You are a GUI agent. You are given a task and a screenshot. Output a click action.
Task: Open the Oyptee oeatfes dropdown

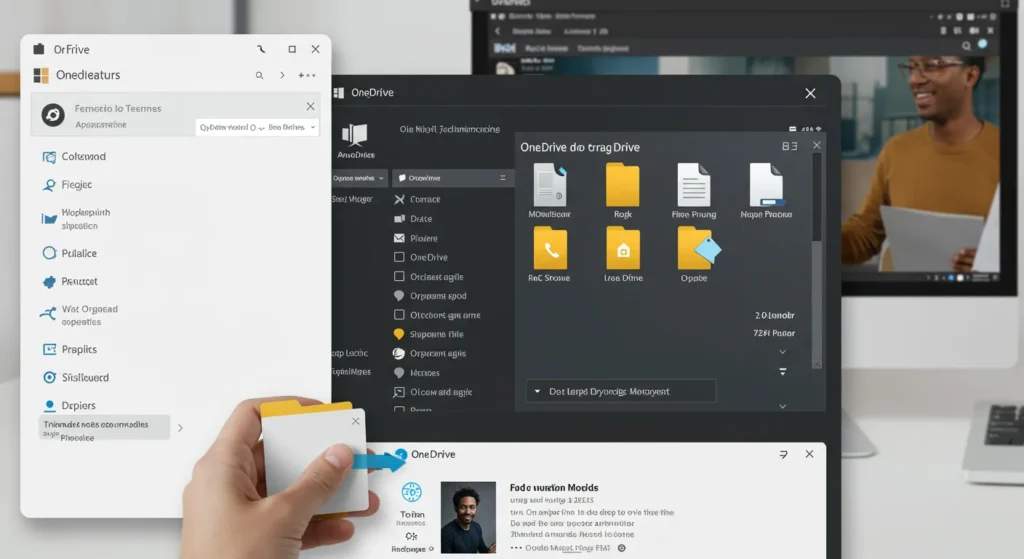[x=359, y=178]
